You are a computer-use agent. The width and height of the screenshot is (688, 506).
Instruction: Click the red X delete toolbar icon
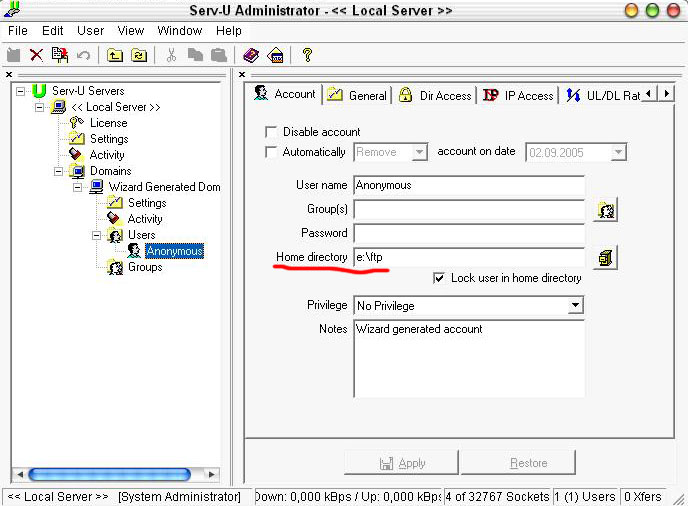36,55
